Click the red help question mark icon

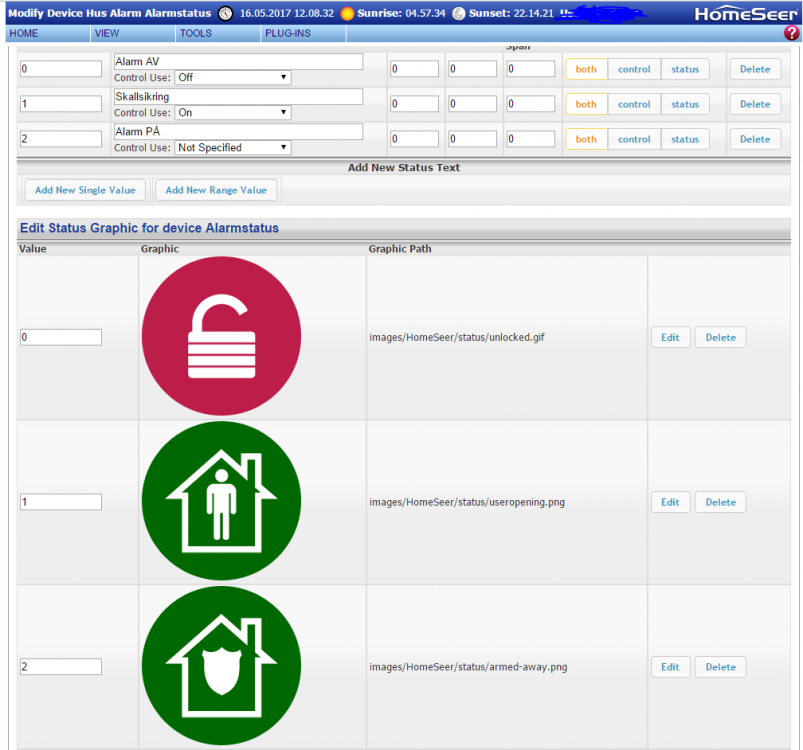(x=791, y=33)
